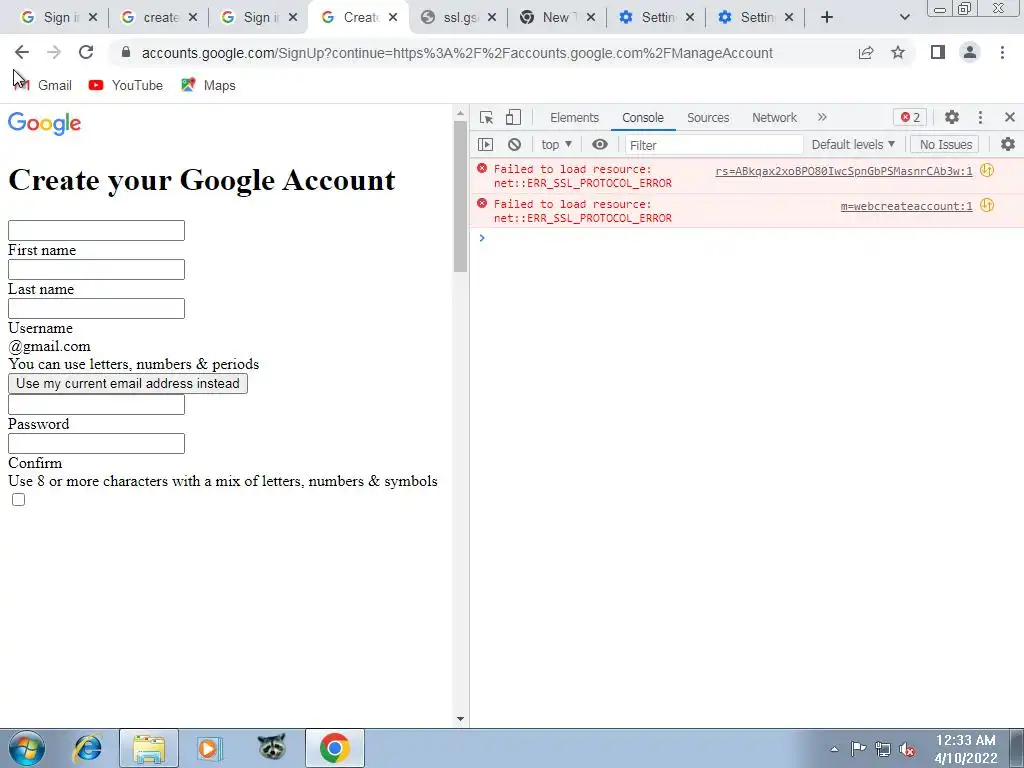The height and width of the screenshot is (768, 1024).
Task: Switch to the Network tab
Action: tap(775, 118)
